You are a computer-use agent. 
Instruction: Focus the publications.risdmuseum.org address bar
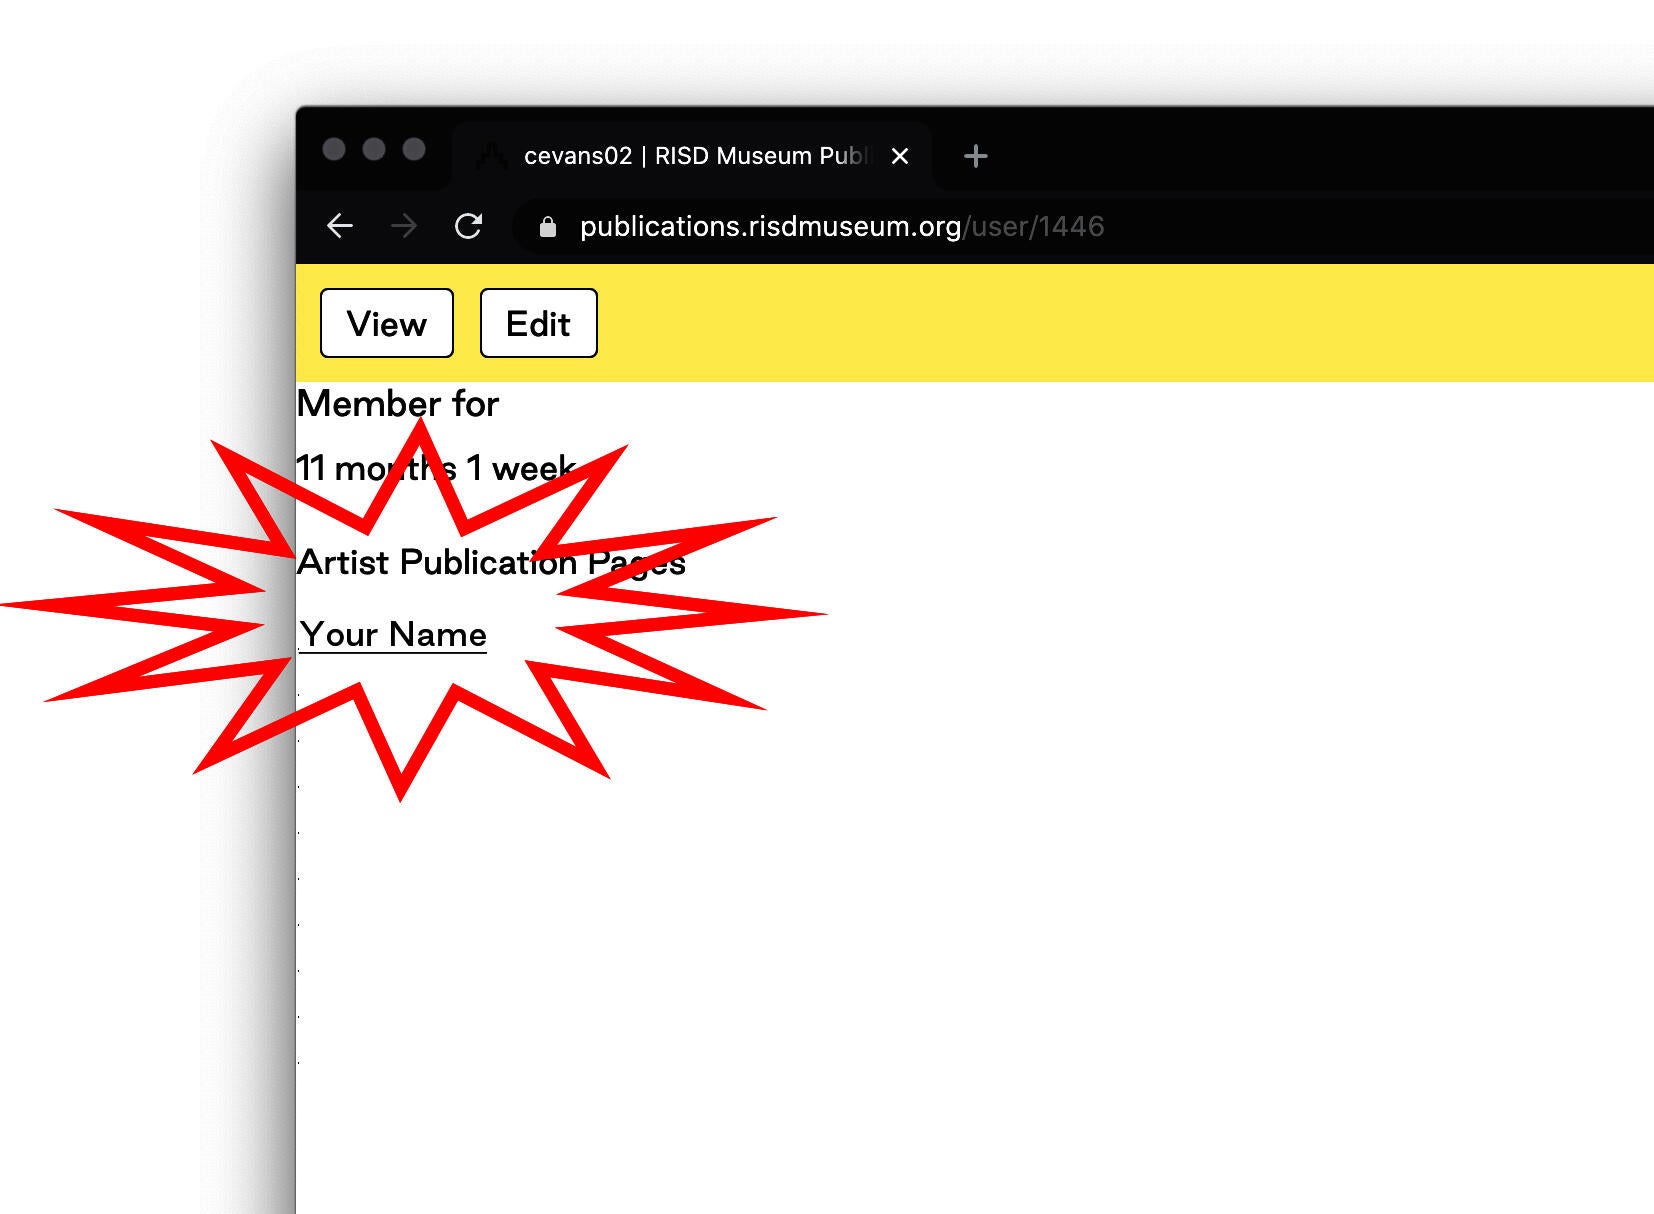[x=842, y=227]
